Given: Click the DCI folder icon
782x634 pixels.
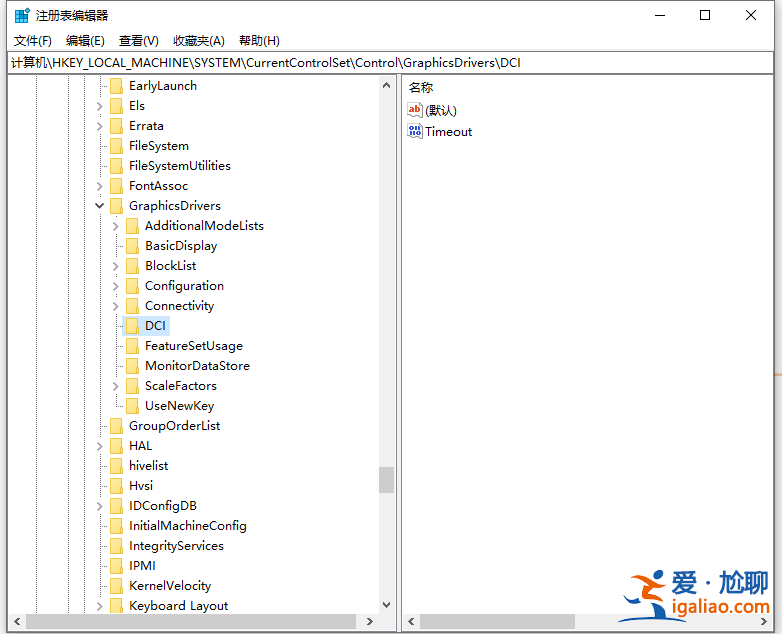Looking at the screenshot, I should [x=132, y=326].
